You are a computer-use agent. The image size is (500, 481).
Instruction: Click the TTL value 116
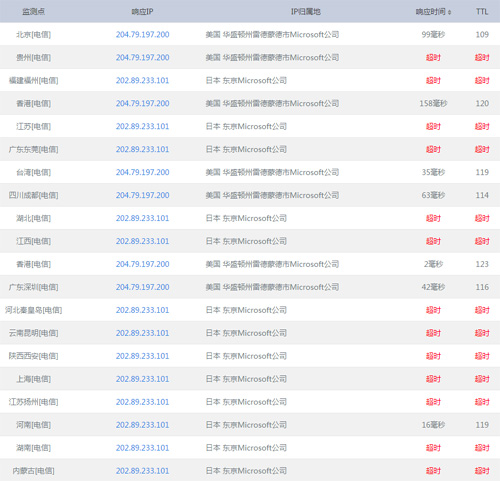tap(482, 287)
